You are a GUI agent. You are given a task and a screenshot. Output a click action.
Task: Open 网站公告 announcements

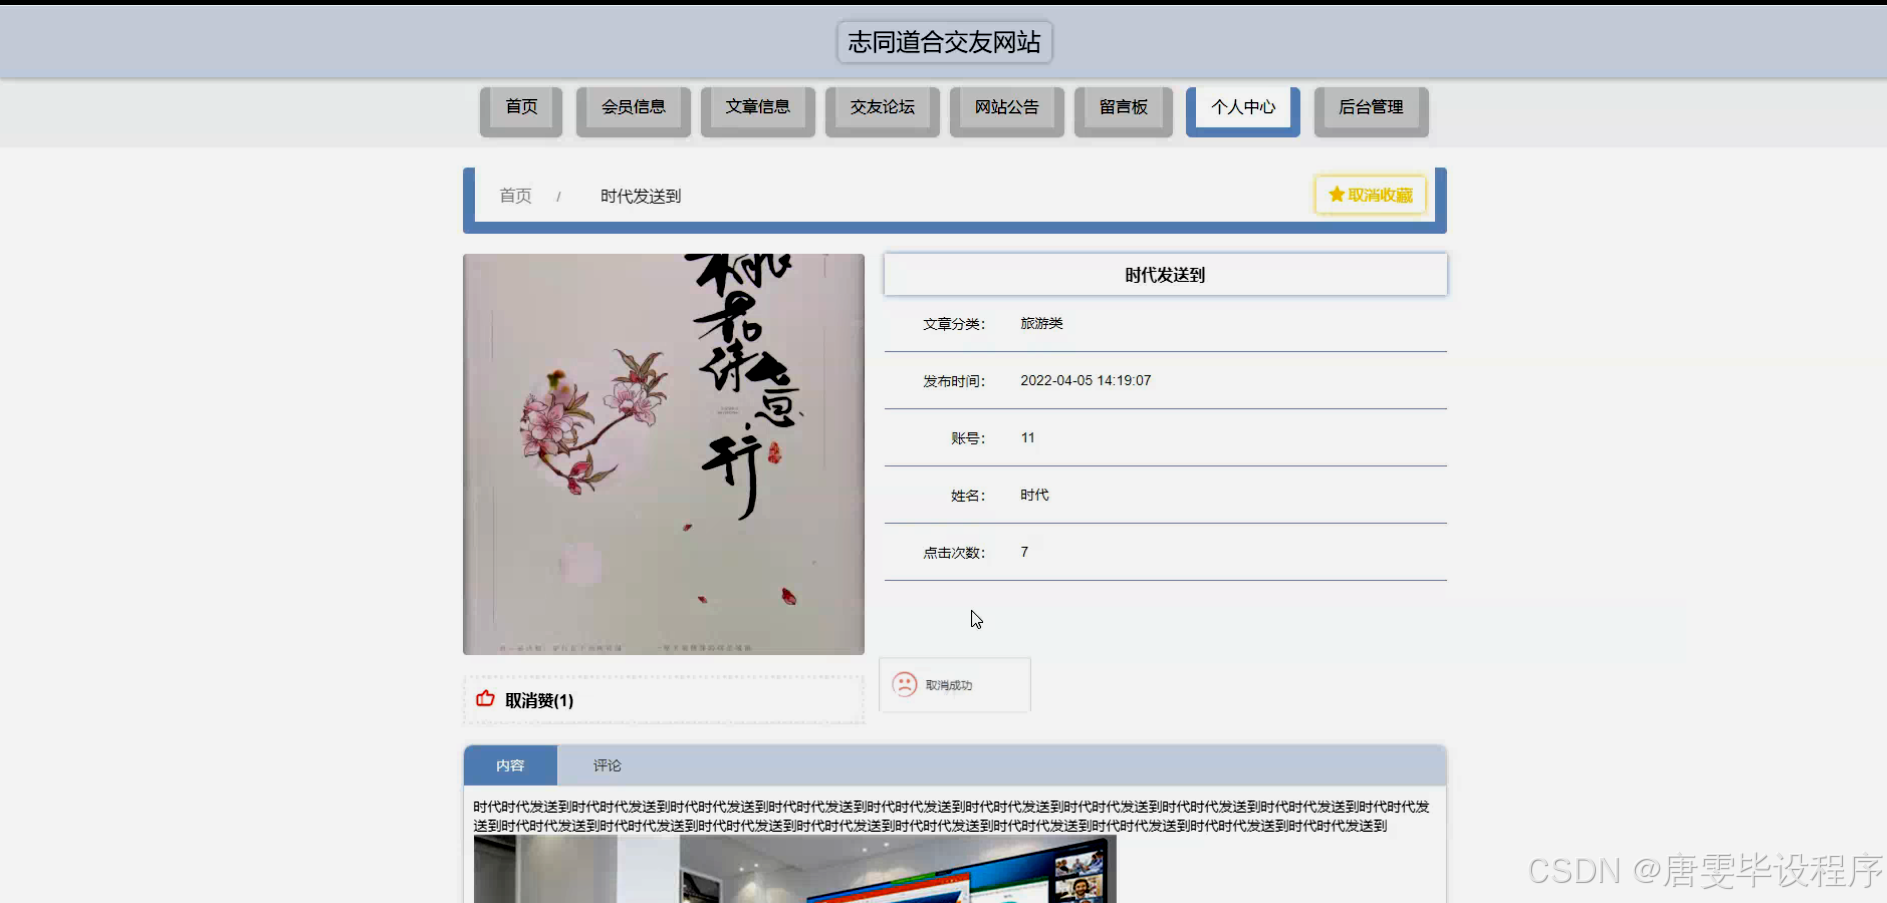pyautogui.click(x=1007, y=110)
